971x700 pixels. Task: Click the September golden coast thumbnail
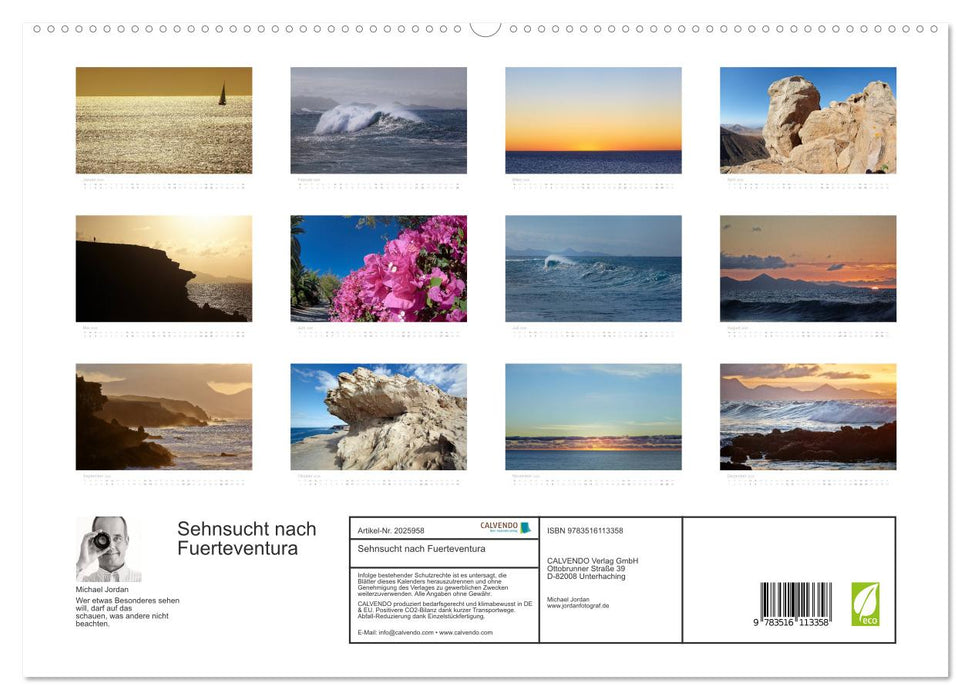click(x=162, y=416)
